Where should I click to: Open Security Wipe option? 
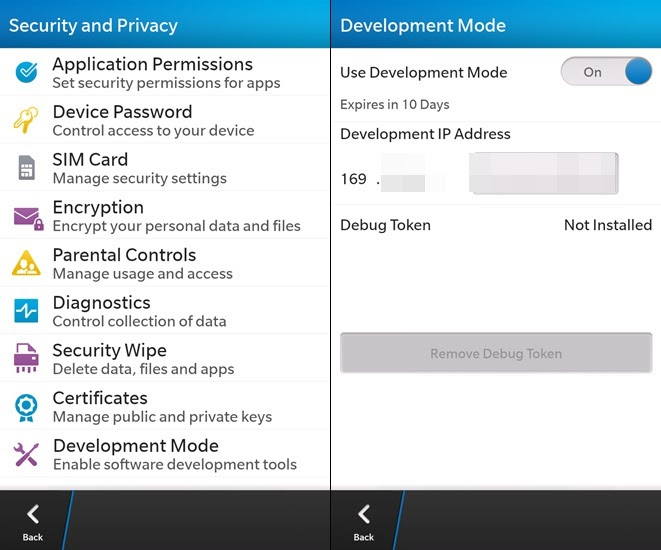tap(165, 358)
